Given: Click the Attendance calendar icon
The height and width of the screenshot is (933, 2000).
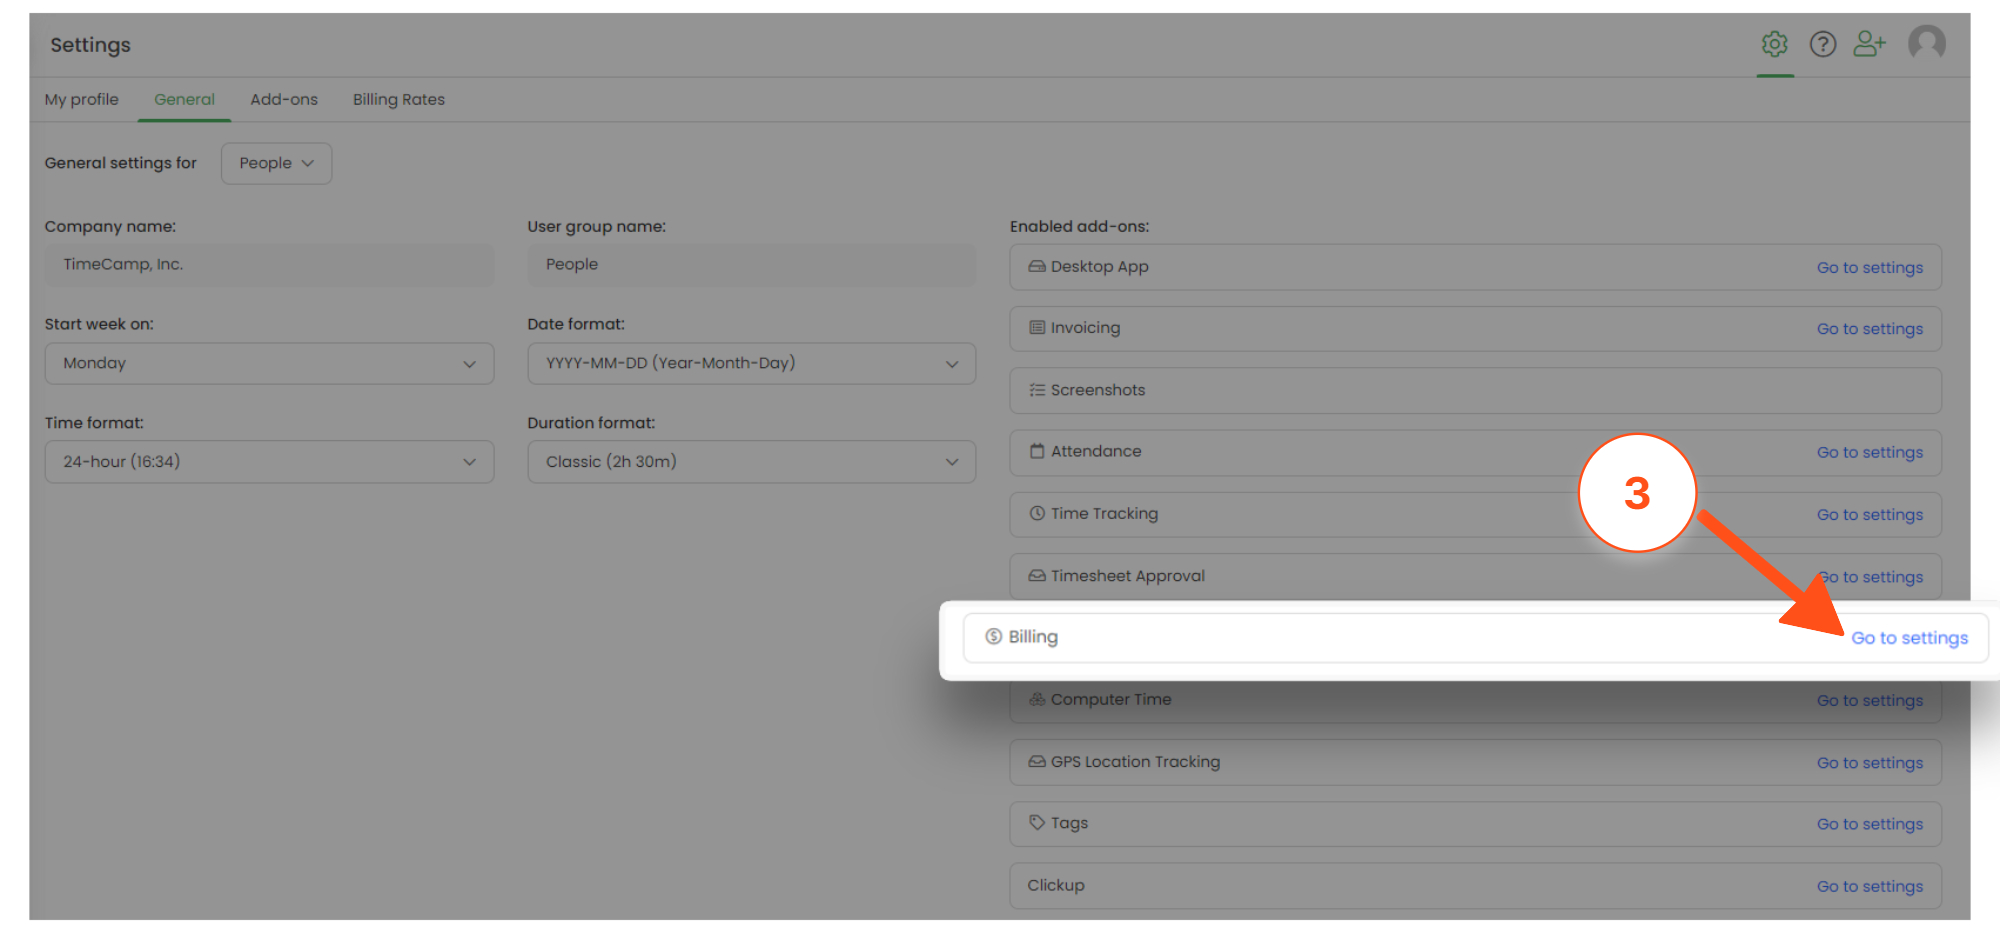Looking at the screenshot, I should pos(1037,451).
